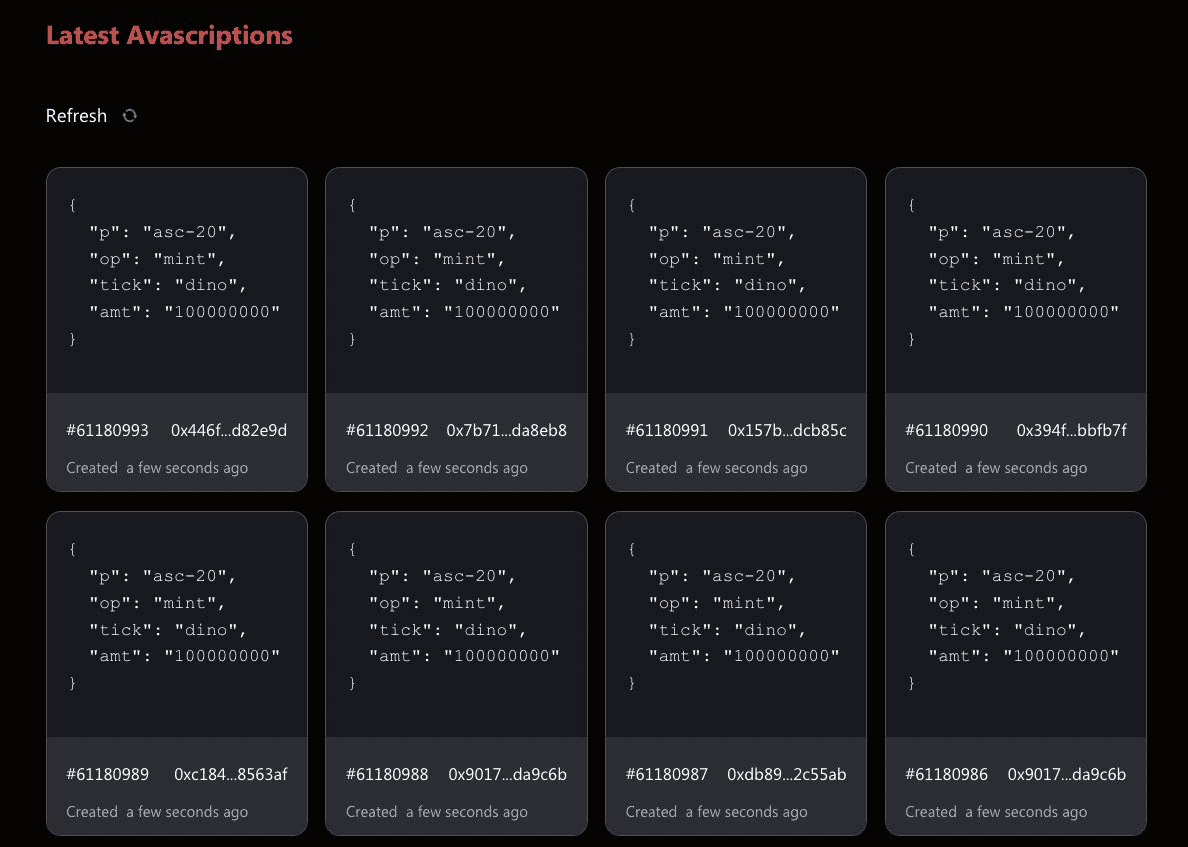Viewport: 1188px width, 847px height.
Task: View owner address 0x157b...dcb85c
Action: point(787,431)
